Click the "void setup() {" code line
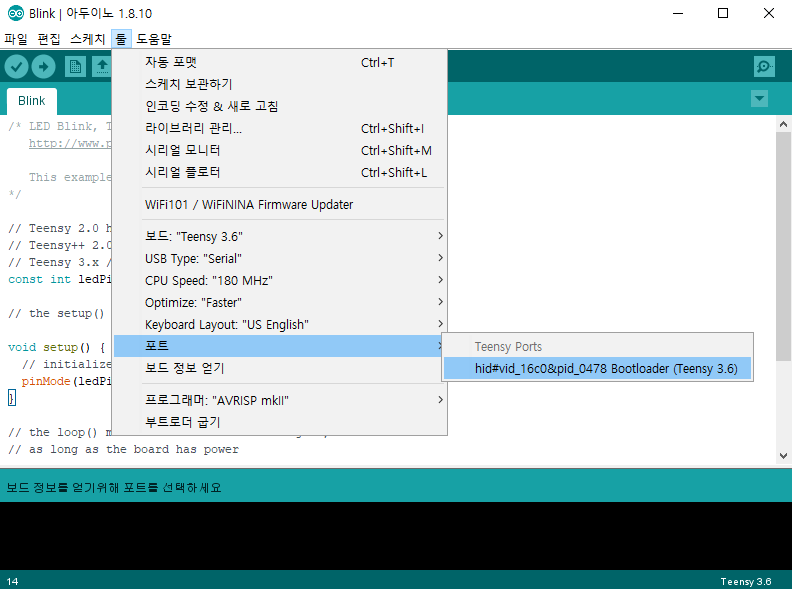This screenshot has width=792, height=589. pyautogui.click(x=57, y=348)
